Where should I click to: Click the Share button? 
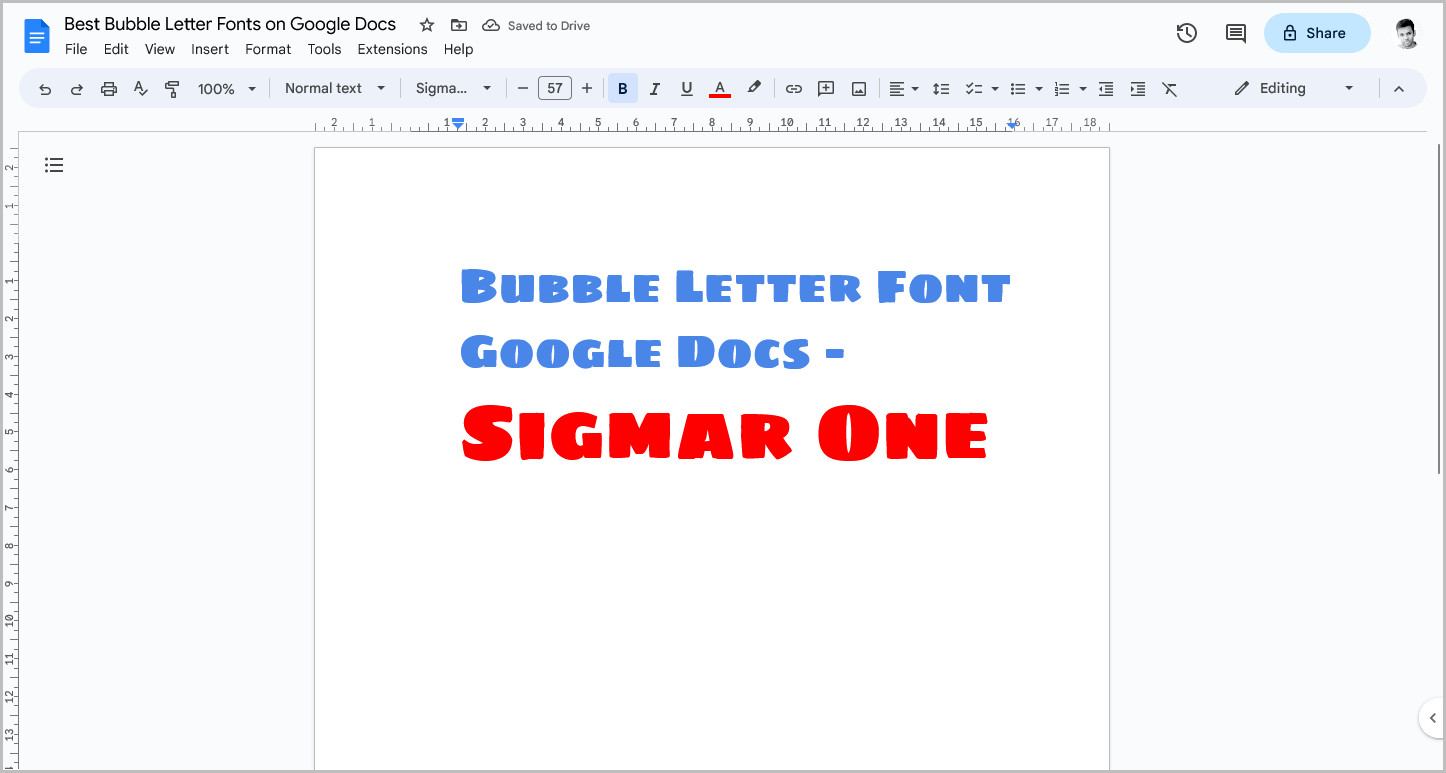tap(1316, 33)
